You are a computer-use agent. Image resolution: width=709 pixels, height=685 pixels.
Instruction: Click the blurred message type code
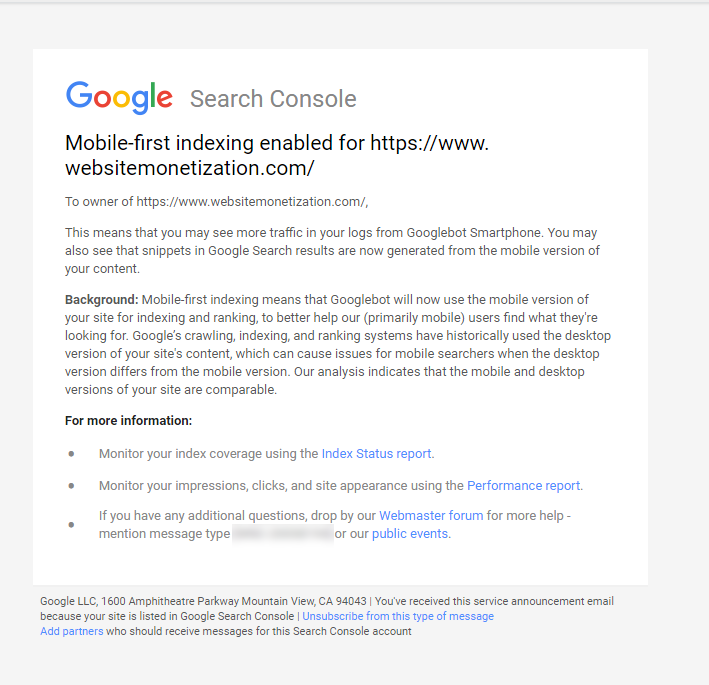[x=283, y=534]
